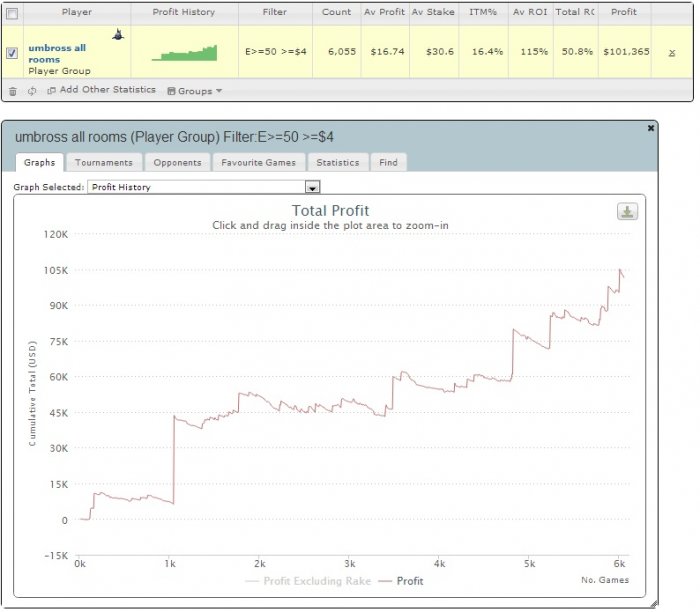This screenshot has width=700, height=612.
Task: Click the 50.8% total ROI value
Action: click(577, 52)
